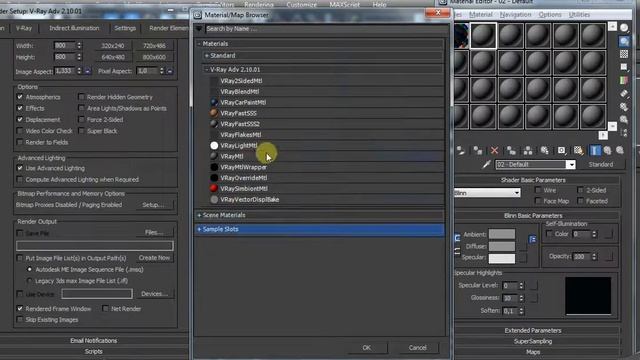The width and height of the screenshot is (640, 360).
Task: Expand the Sample Slots group
Action: coord(199,229)
